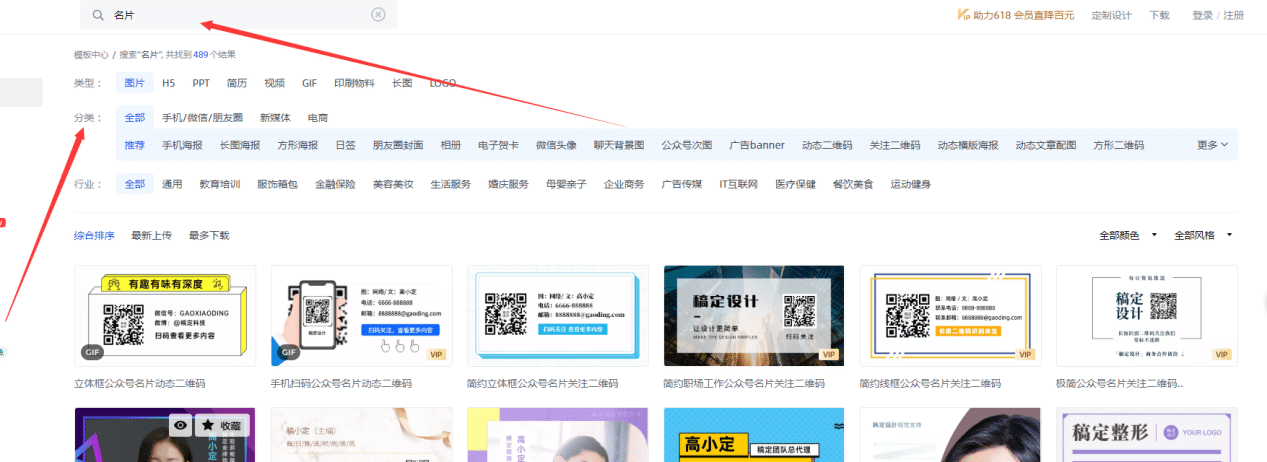Select the 关注二维码 subcategory
The width and height of the screenshot is (1267, 462).
895,145
